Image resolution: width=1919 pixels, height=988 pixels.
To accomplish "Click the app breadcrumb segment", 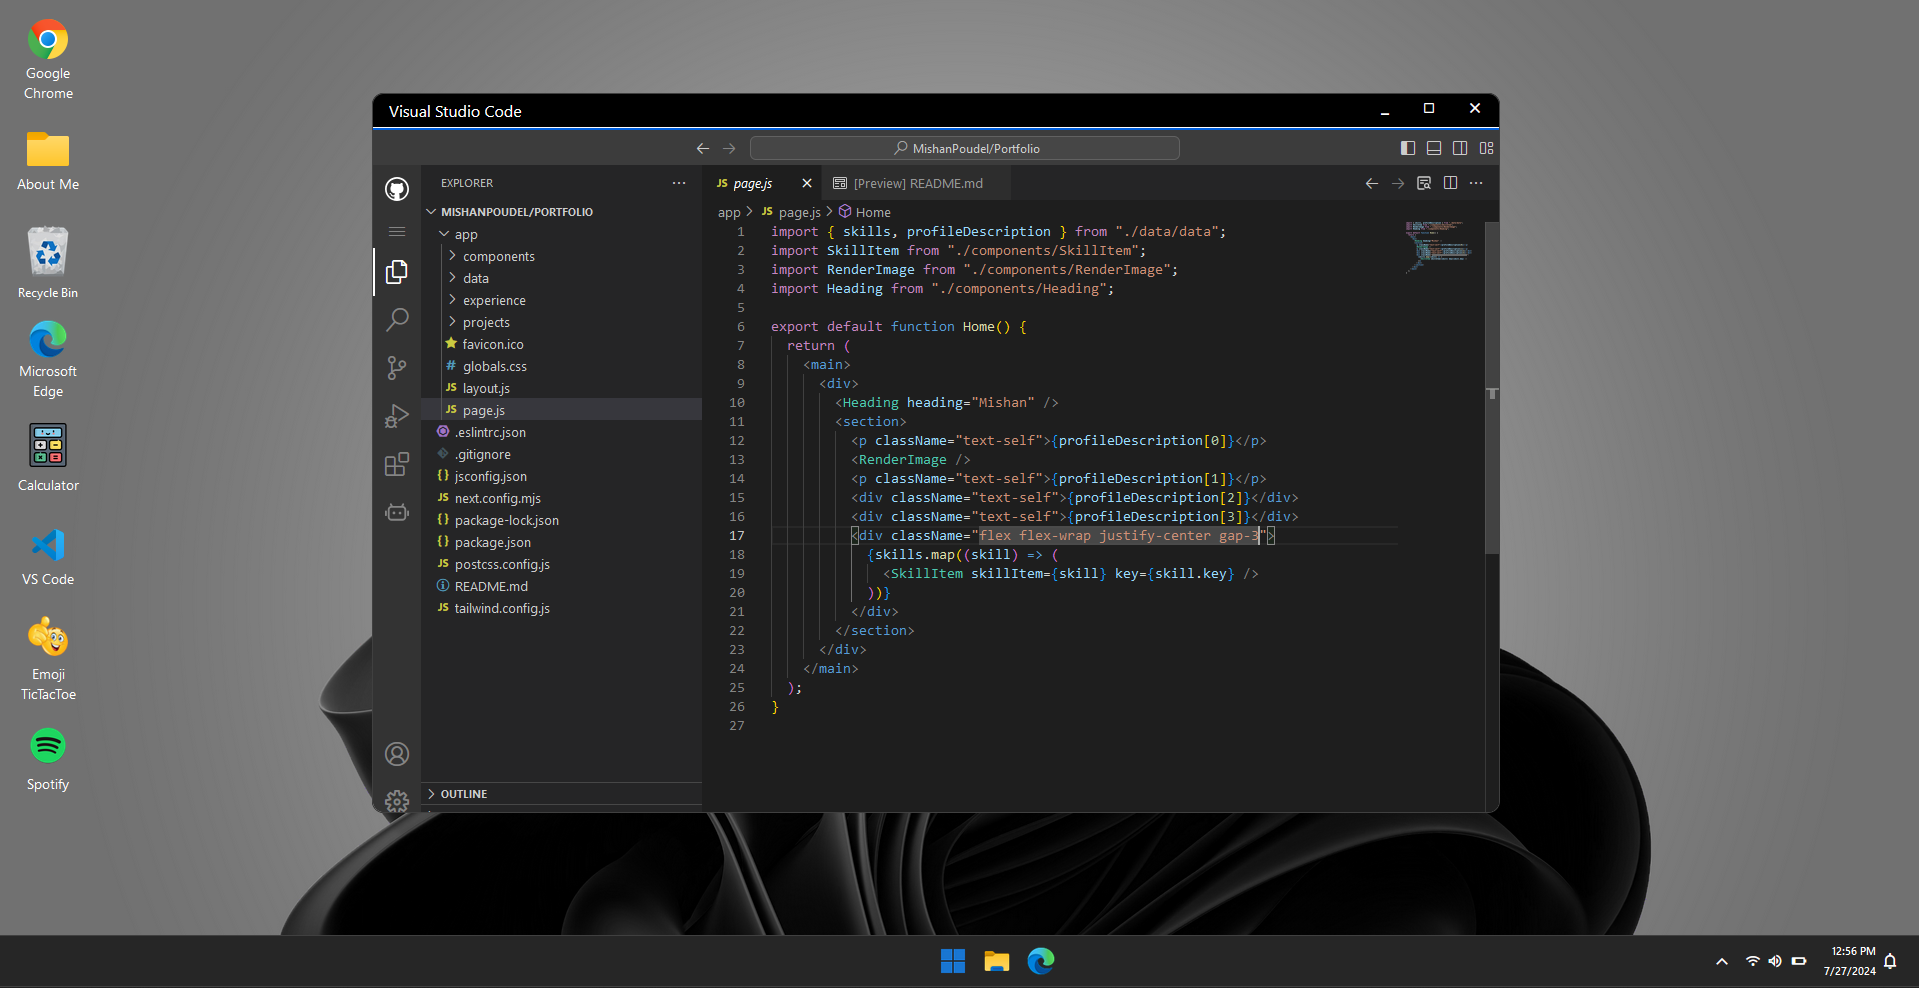I will click(729, 212).
